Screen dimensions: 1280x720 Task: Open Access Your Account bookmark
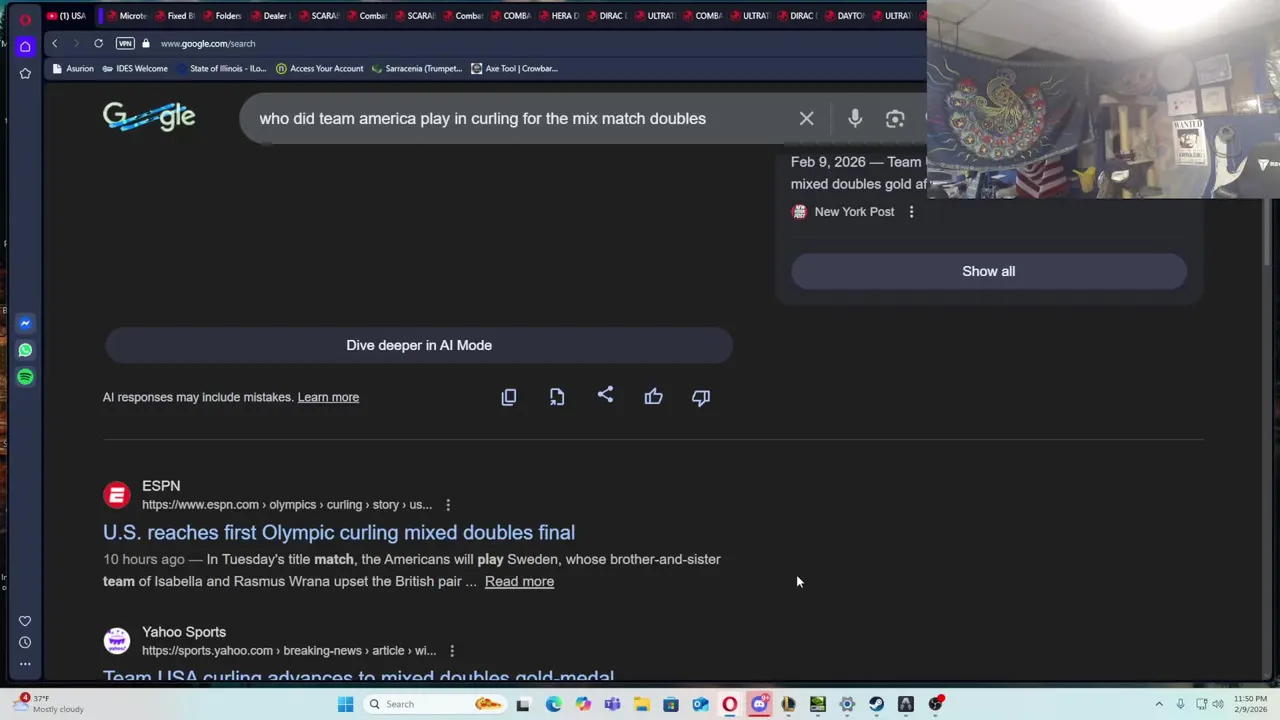pos(319,68)
